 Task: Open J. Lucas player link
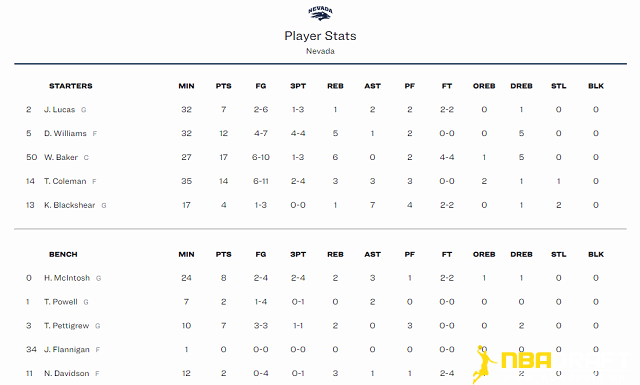point(60,109)
